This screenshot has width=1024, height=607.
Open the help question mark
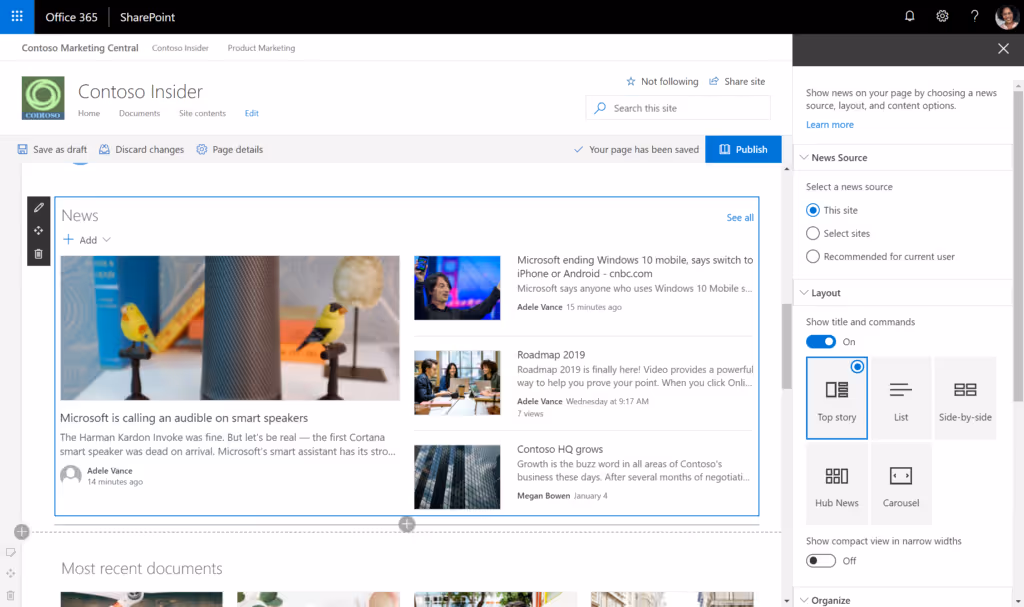click(974, 16)
